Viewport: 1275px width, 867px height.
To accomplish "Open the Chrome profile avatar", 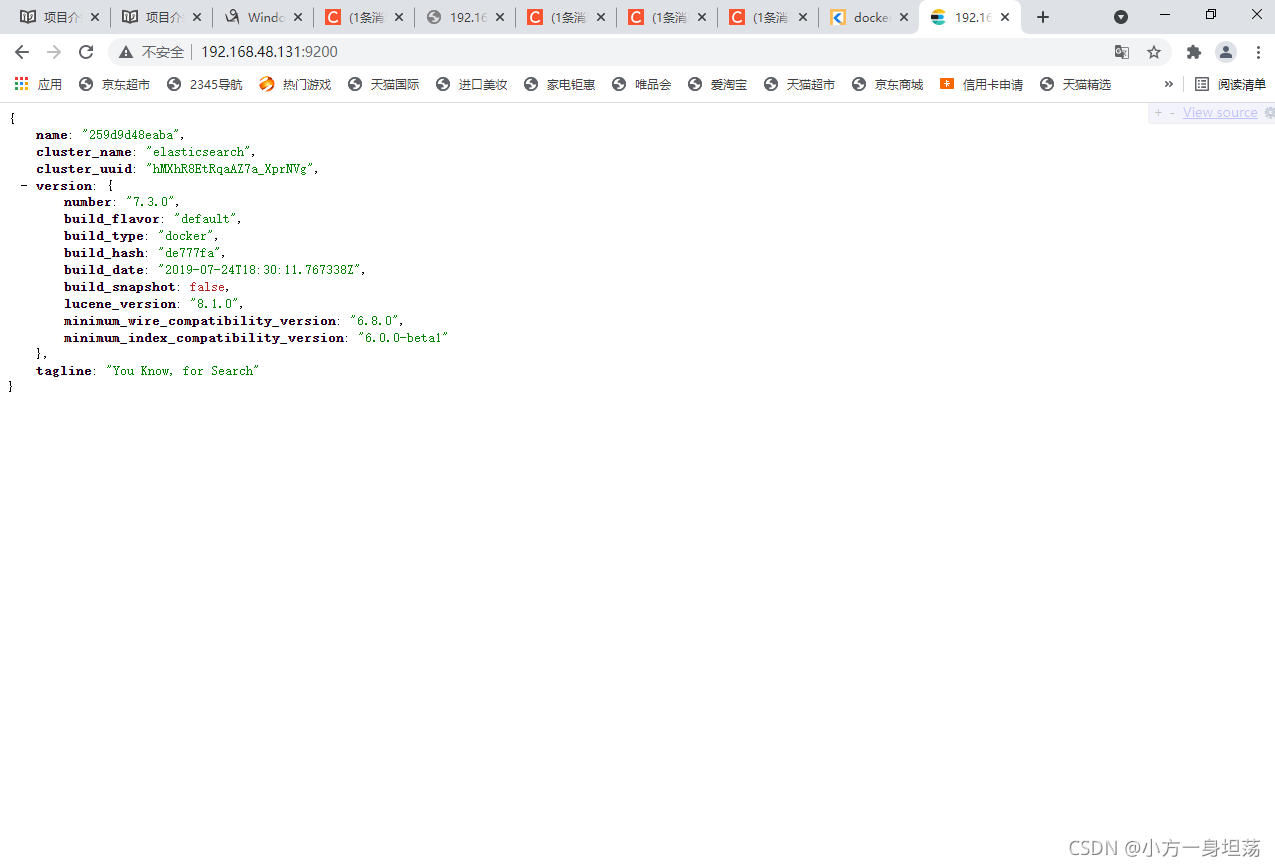I will coord(1226,52).
